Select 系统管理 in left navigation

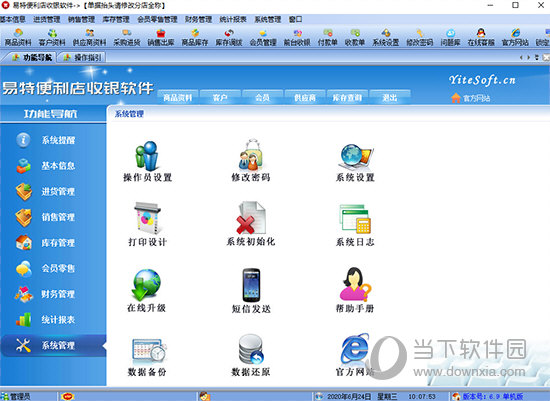[53, 346]
